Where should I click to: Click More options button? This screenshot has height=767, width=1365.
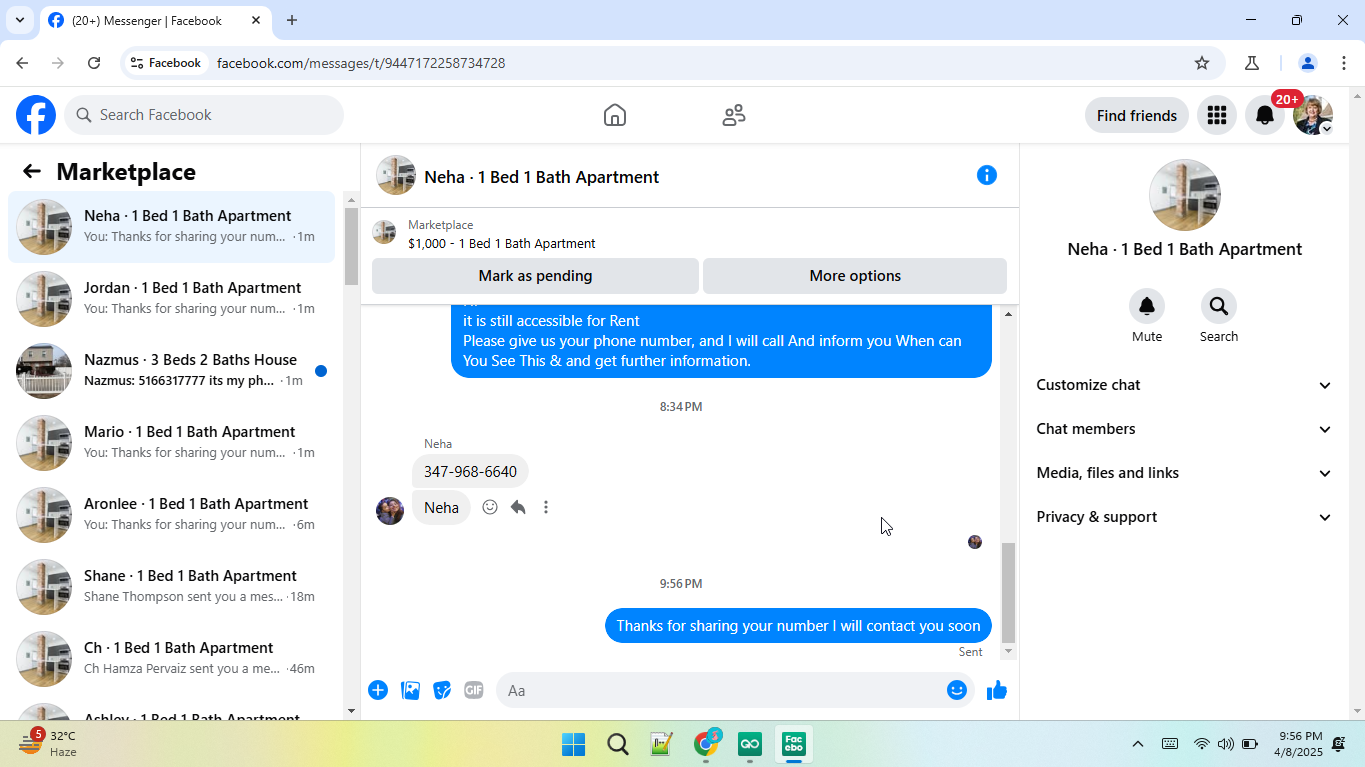point(855,276)
